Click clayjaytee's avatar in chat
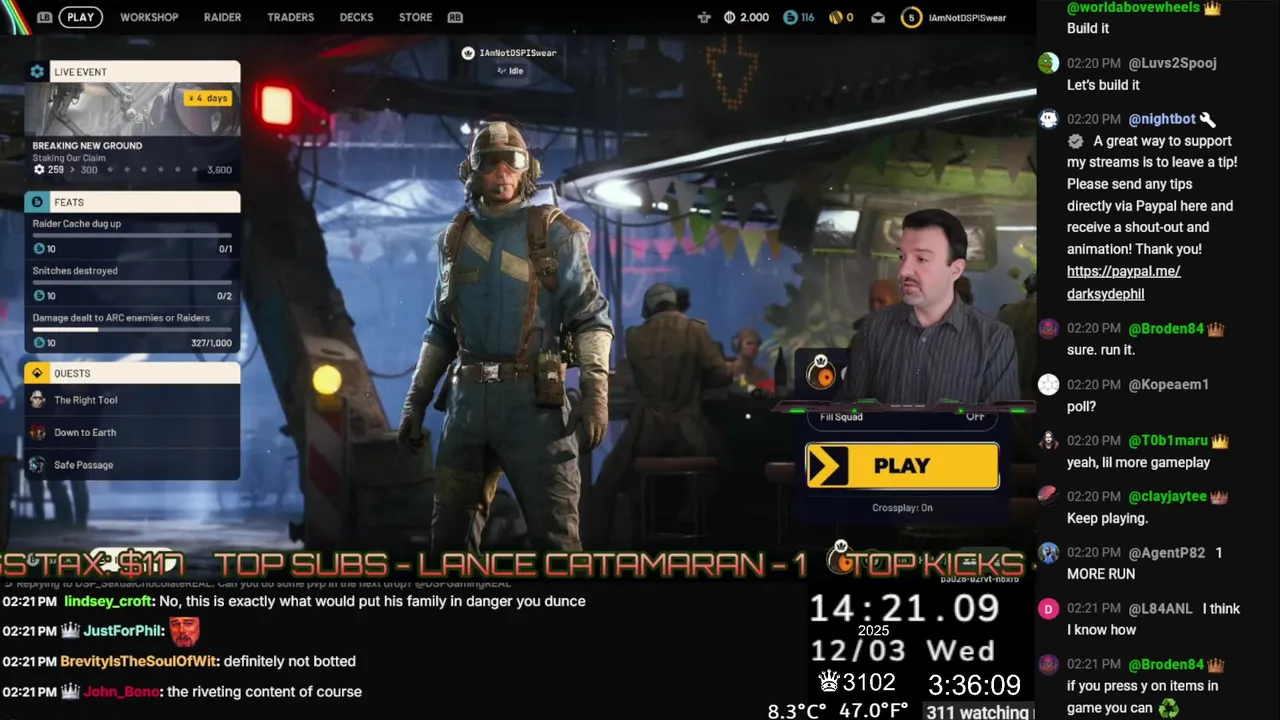 (x=1048, y=496)
